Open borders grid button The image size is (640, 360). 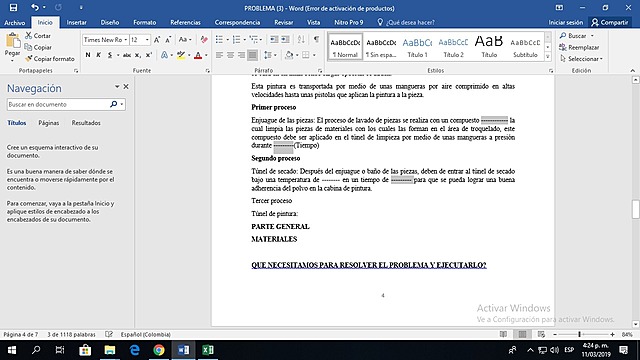pos(306,55)
